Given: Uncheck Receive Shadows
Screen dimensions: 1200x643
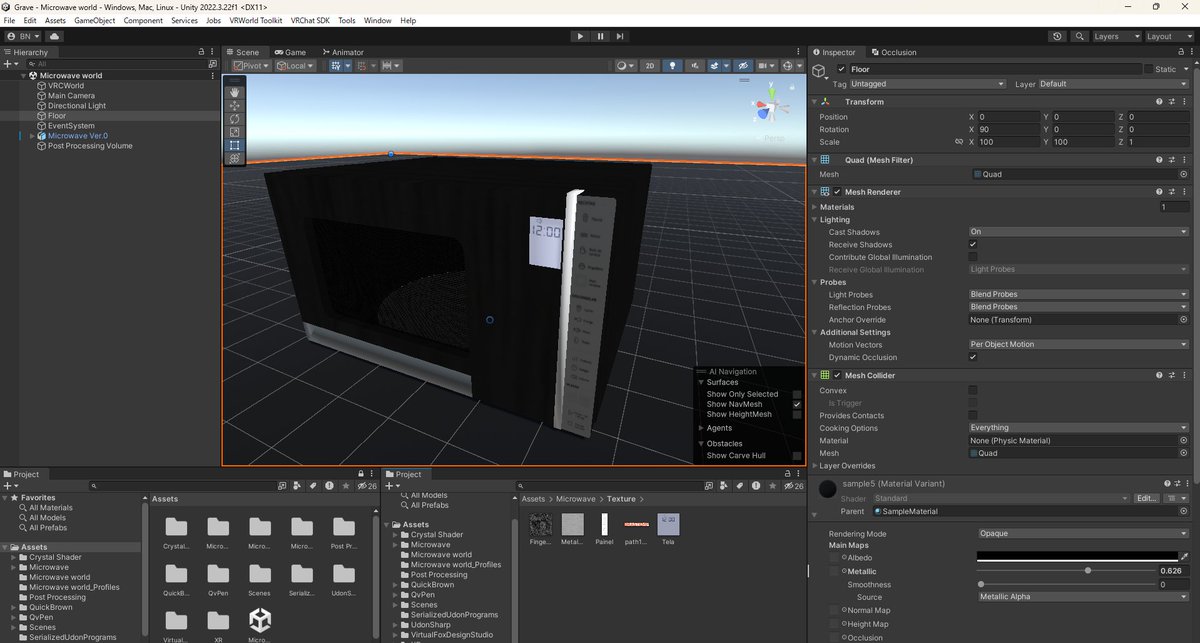Looking at the screenshot, I should click(973, 245).
